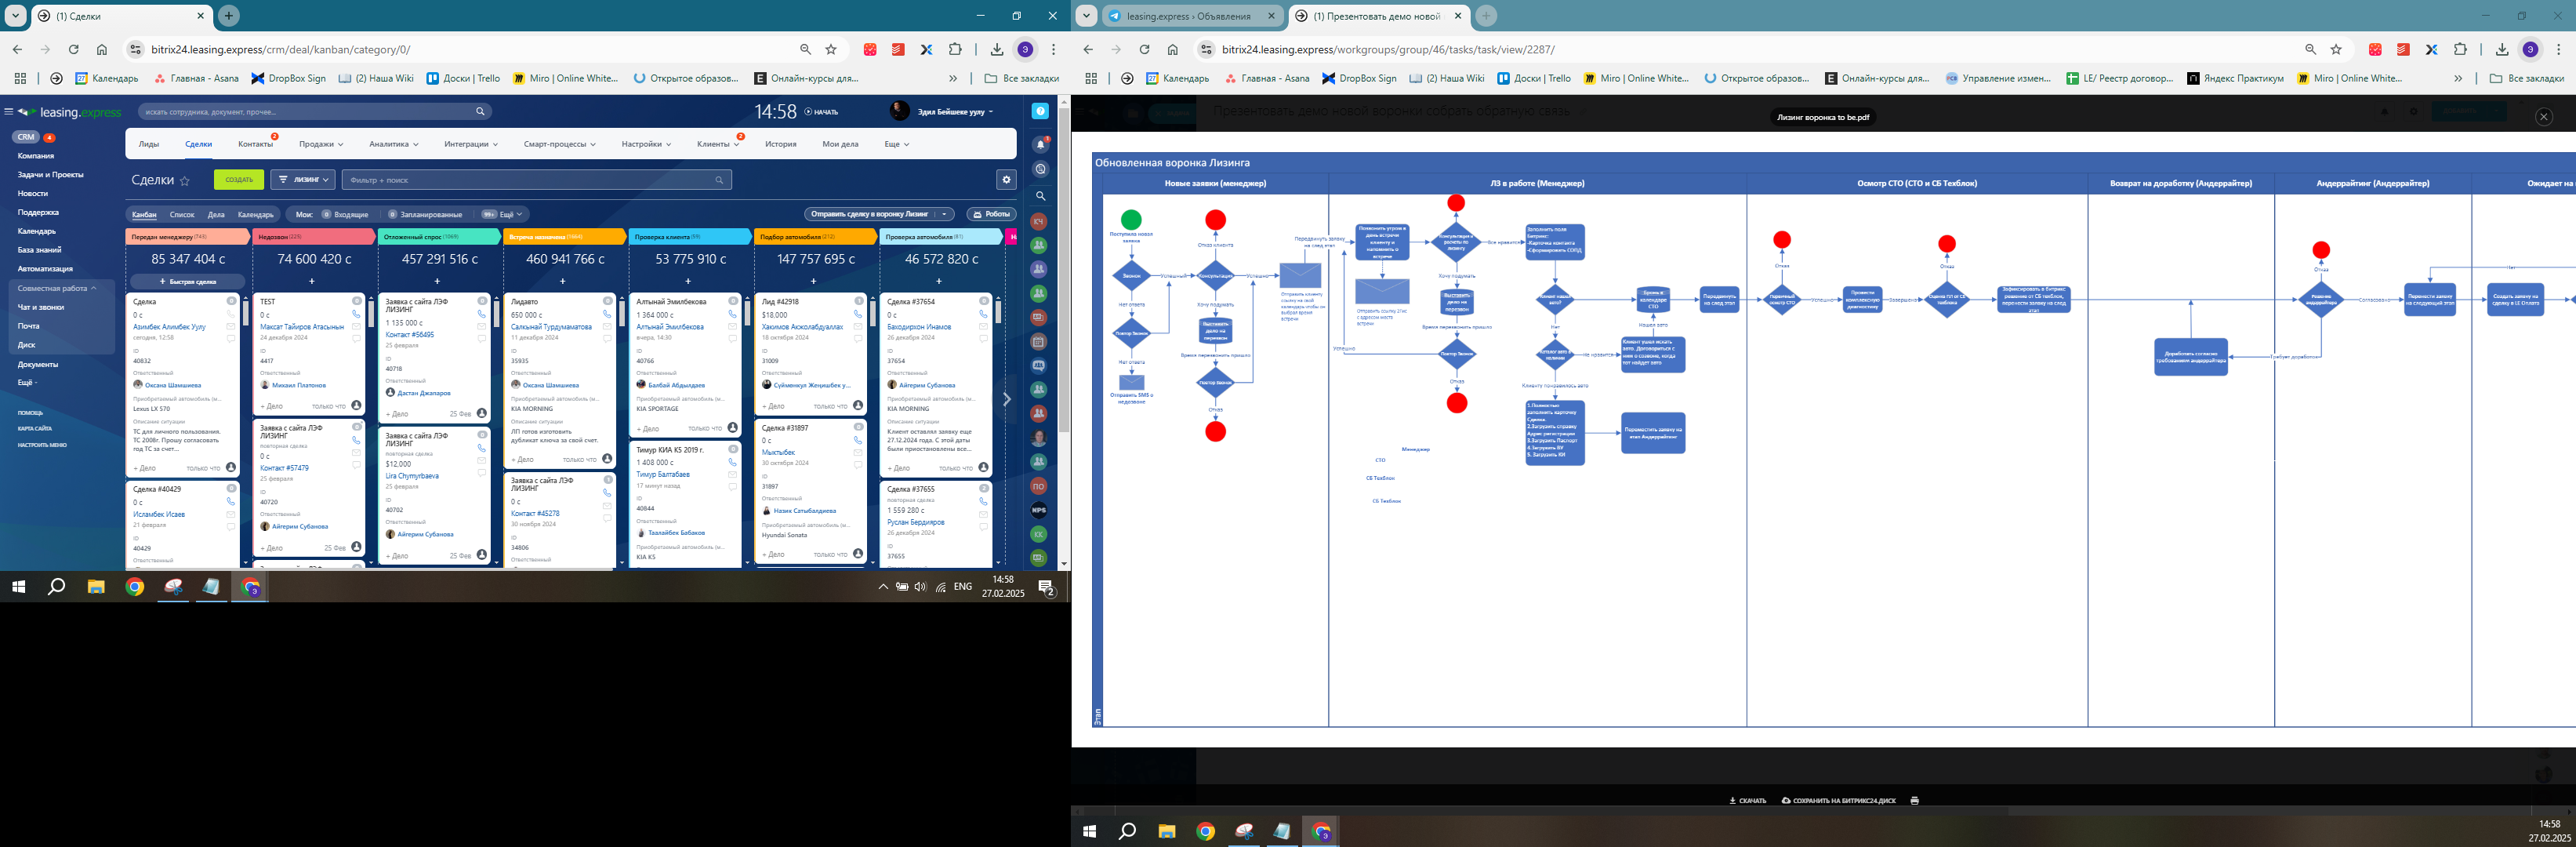2576x847 pixels.
Task: Open the Лиды tab in CRM menu
Action: point(149,144)
